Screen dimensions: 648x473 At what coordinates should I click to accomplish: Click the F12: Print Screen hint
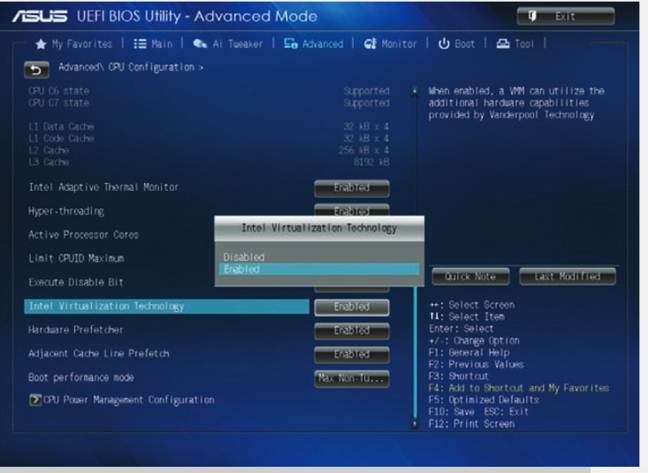(472, 424)
